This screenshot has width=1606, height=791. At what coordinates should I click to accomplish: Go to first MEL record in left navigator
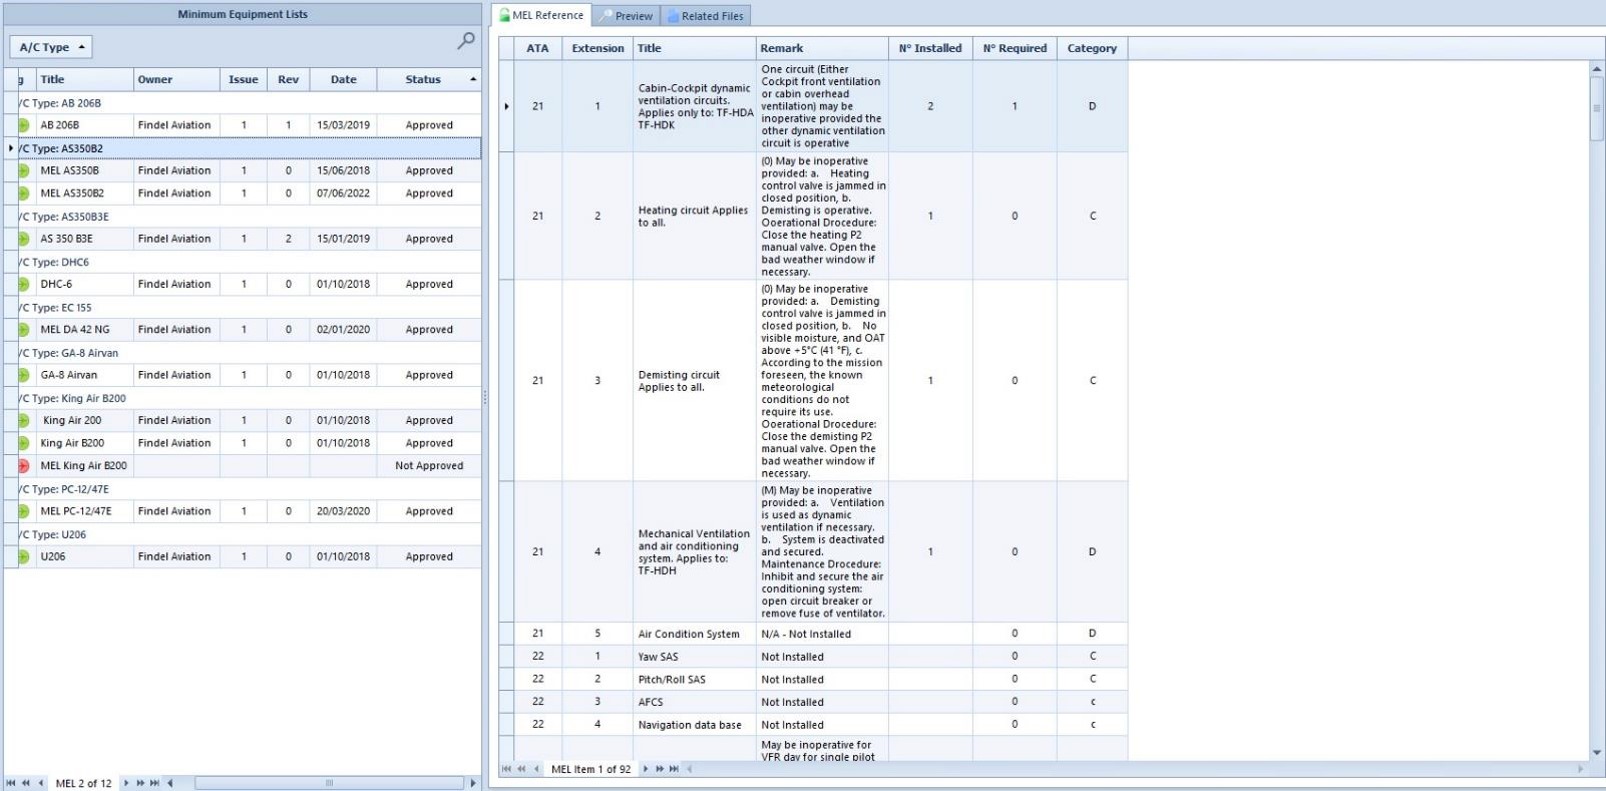pos(11,783)
